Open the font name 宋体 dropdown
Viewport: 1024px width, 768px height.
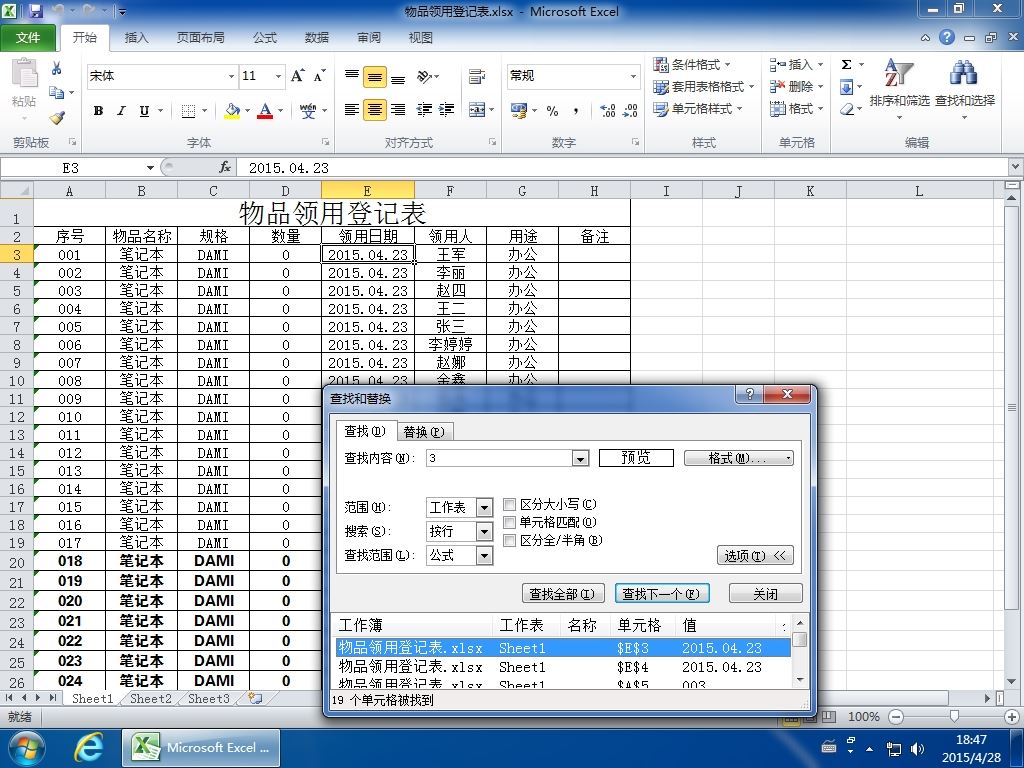coord(231,76)
